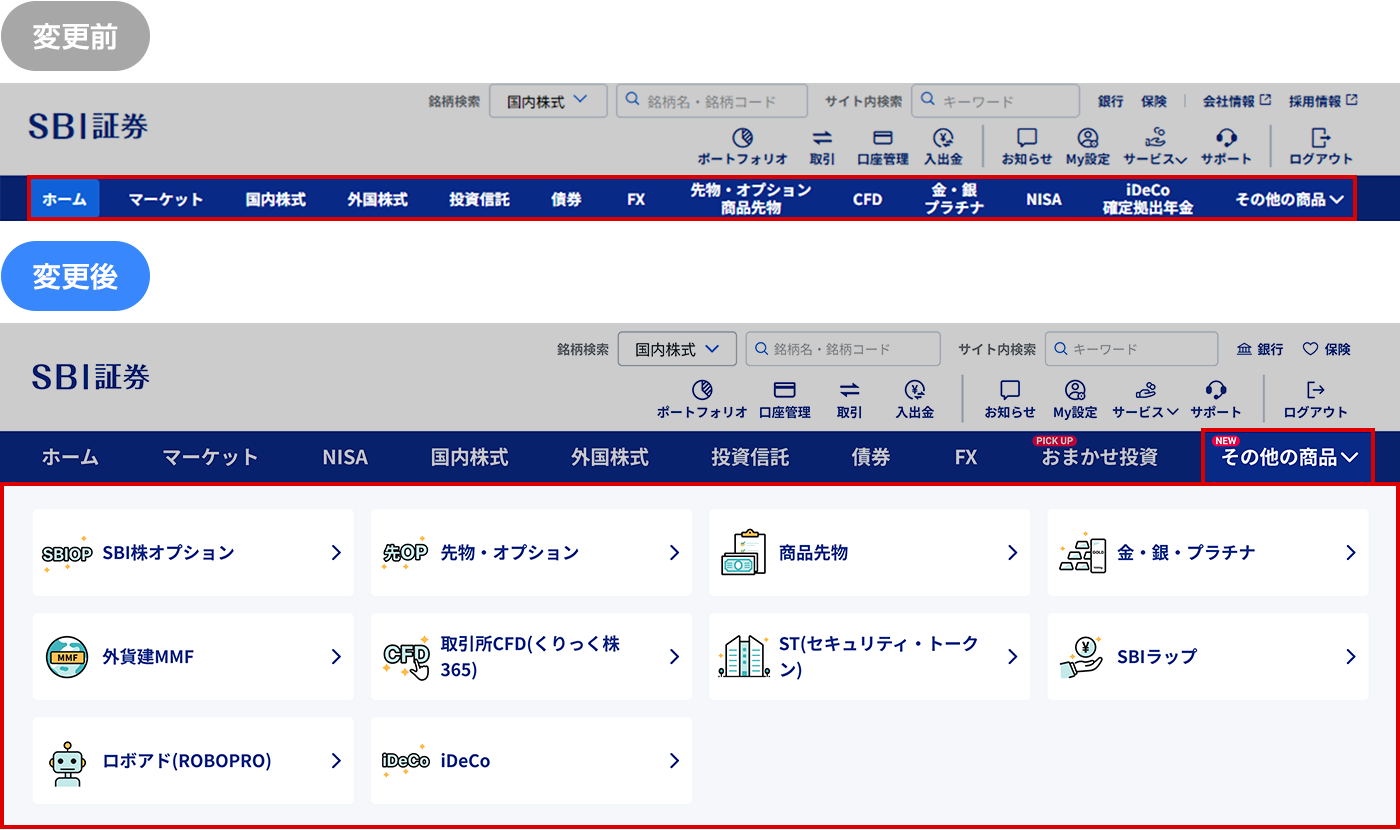The height and width of the screenshot is (830, 1400).
Task: Click the SBIOP icon on SBI株オプション card
Action: pos(67,553)
